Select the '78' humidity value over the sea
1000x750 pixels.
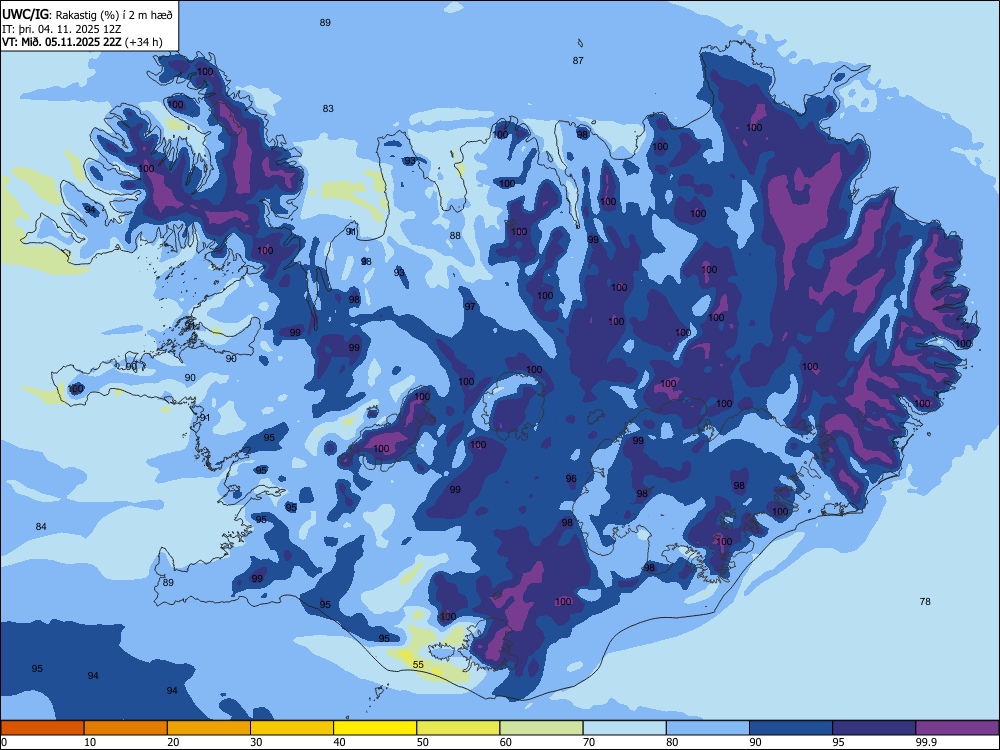925,601
